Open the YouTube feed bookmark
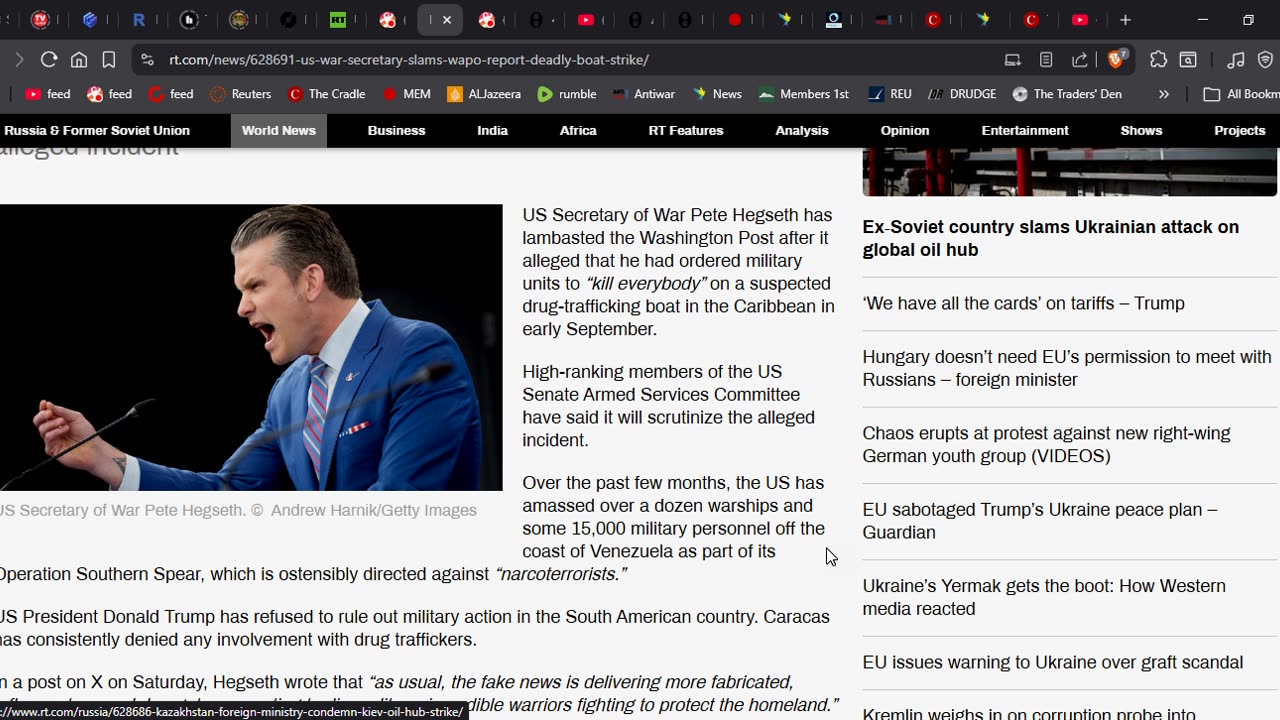The image size is (1280, 720). point(48,94)
